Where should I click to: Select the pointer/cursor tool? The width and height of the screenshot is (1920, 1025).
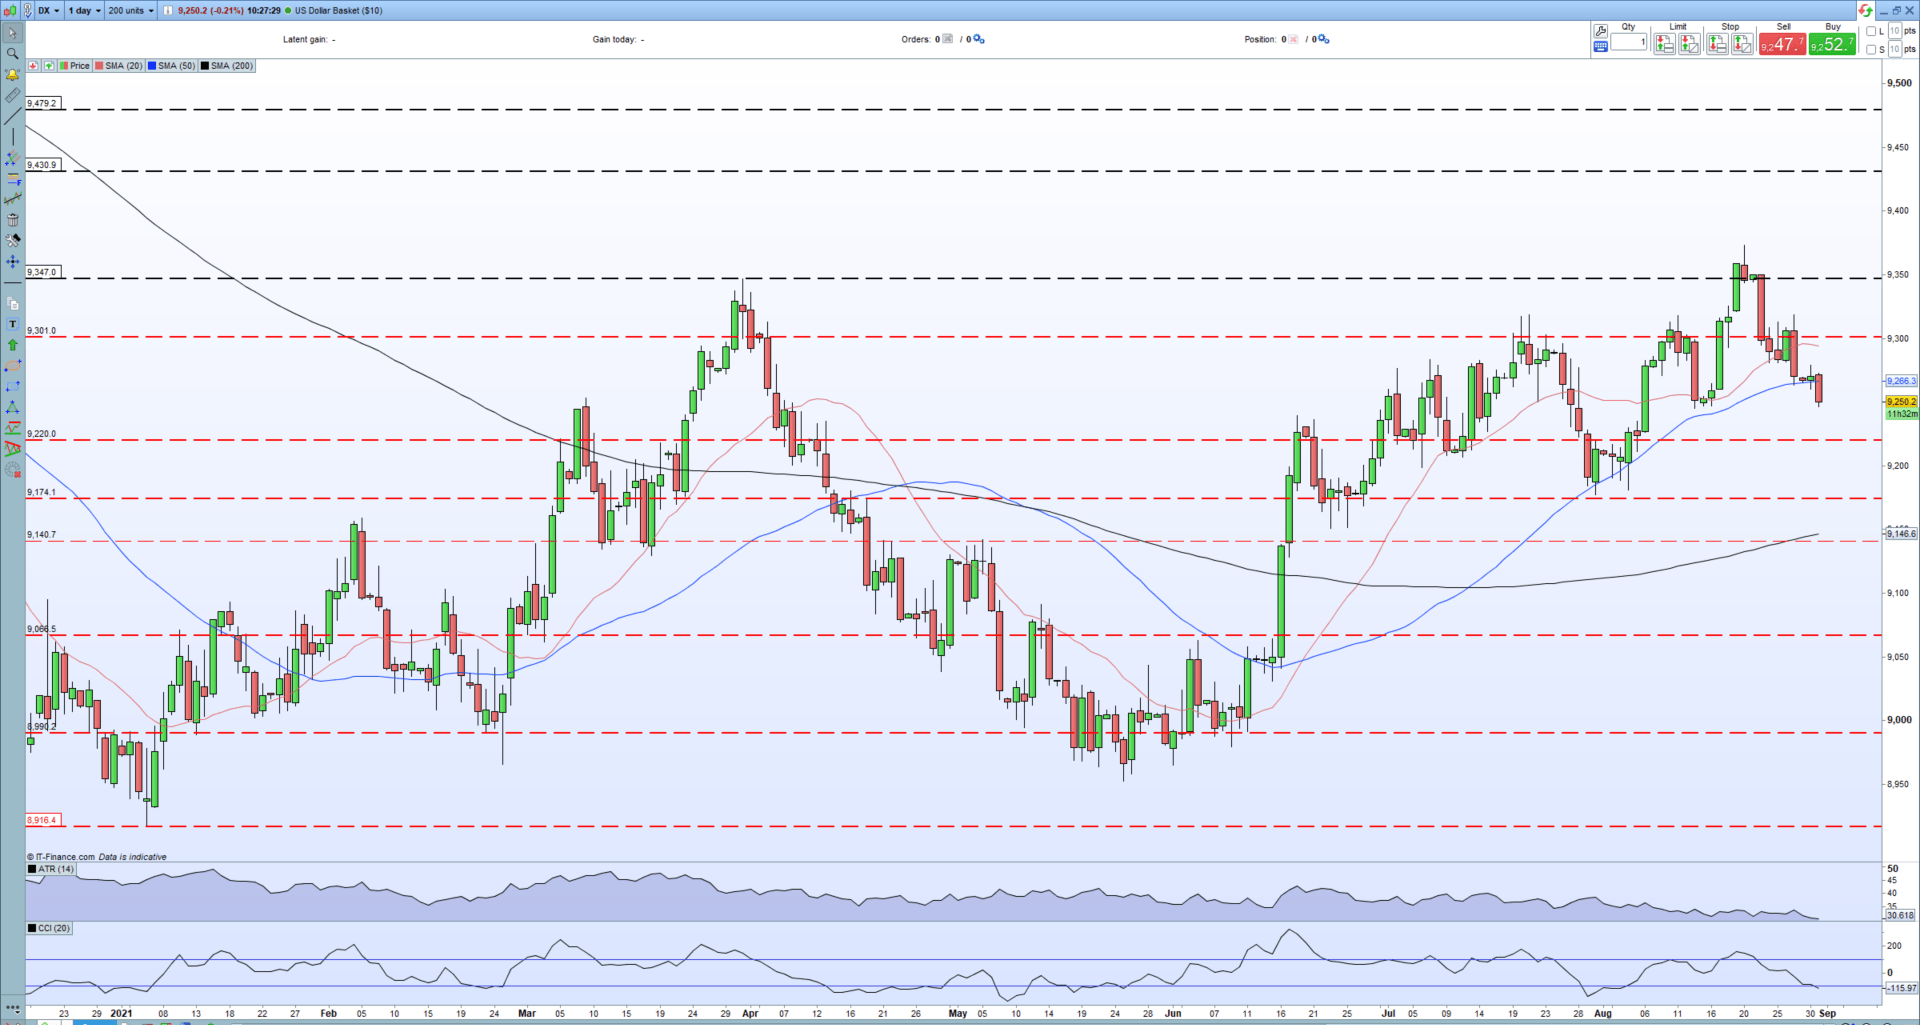point(12,33)
